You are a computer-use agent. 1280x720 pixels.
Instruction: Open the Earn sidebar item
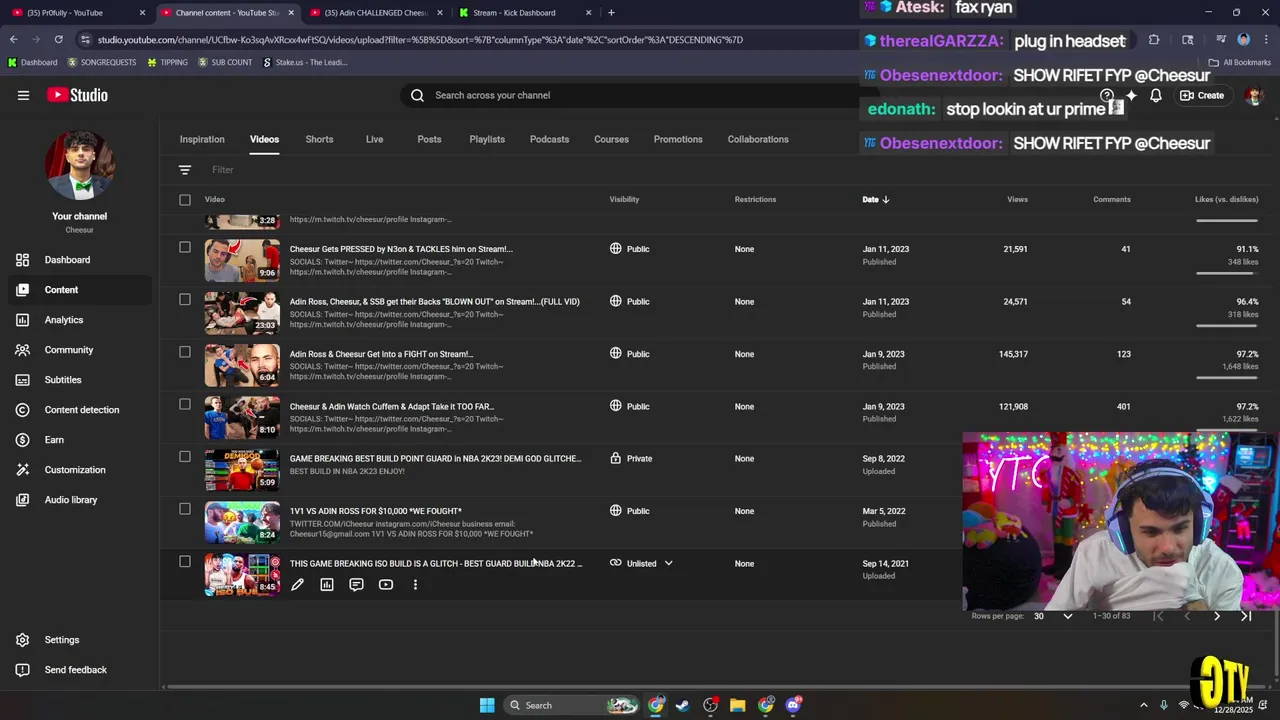pyautogui.click(x=79, y=440)
